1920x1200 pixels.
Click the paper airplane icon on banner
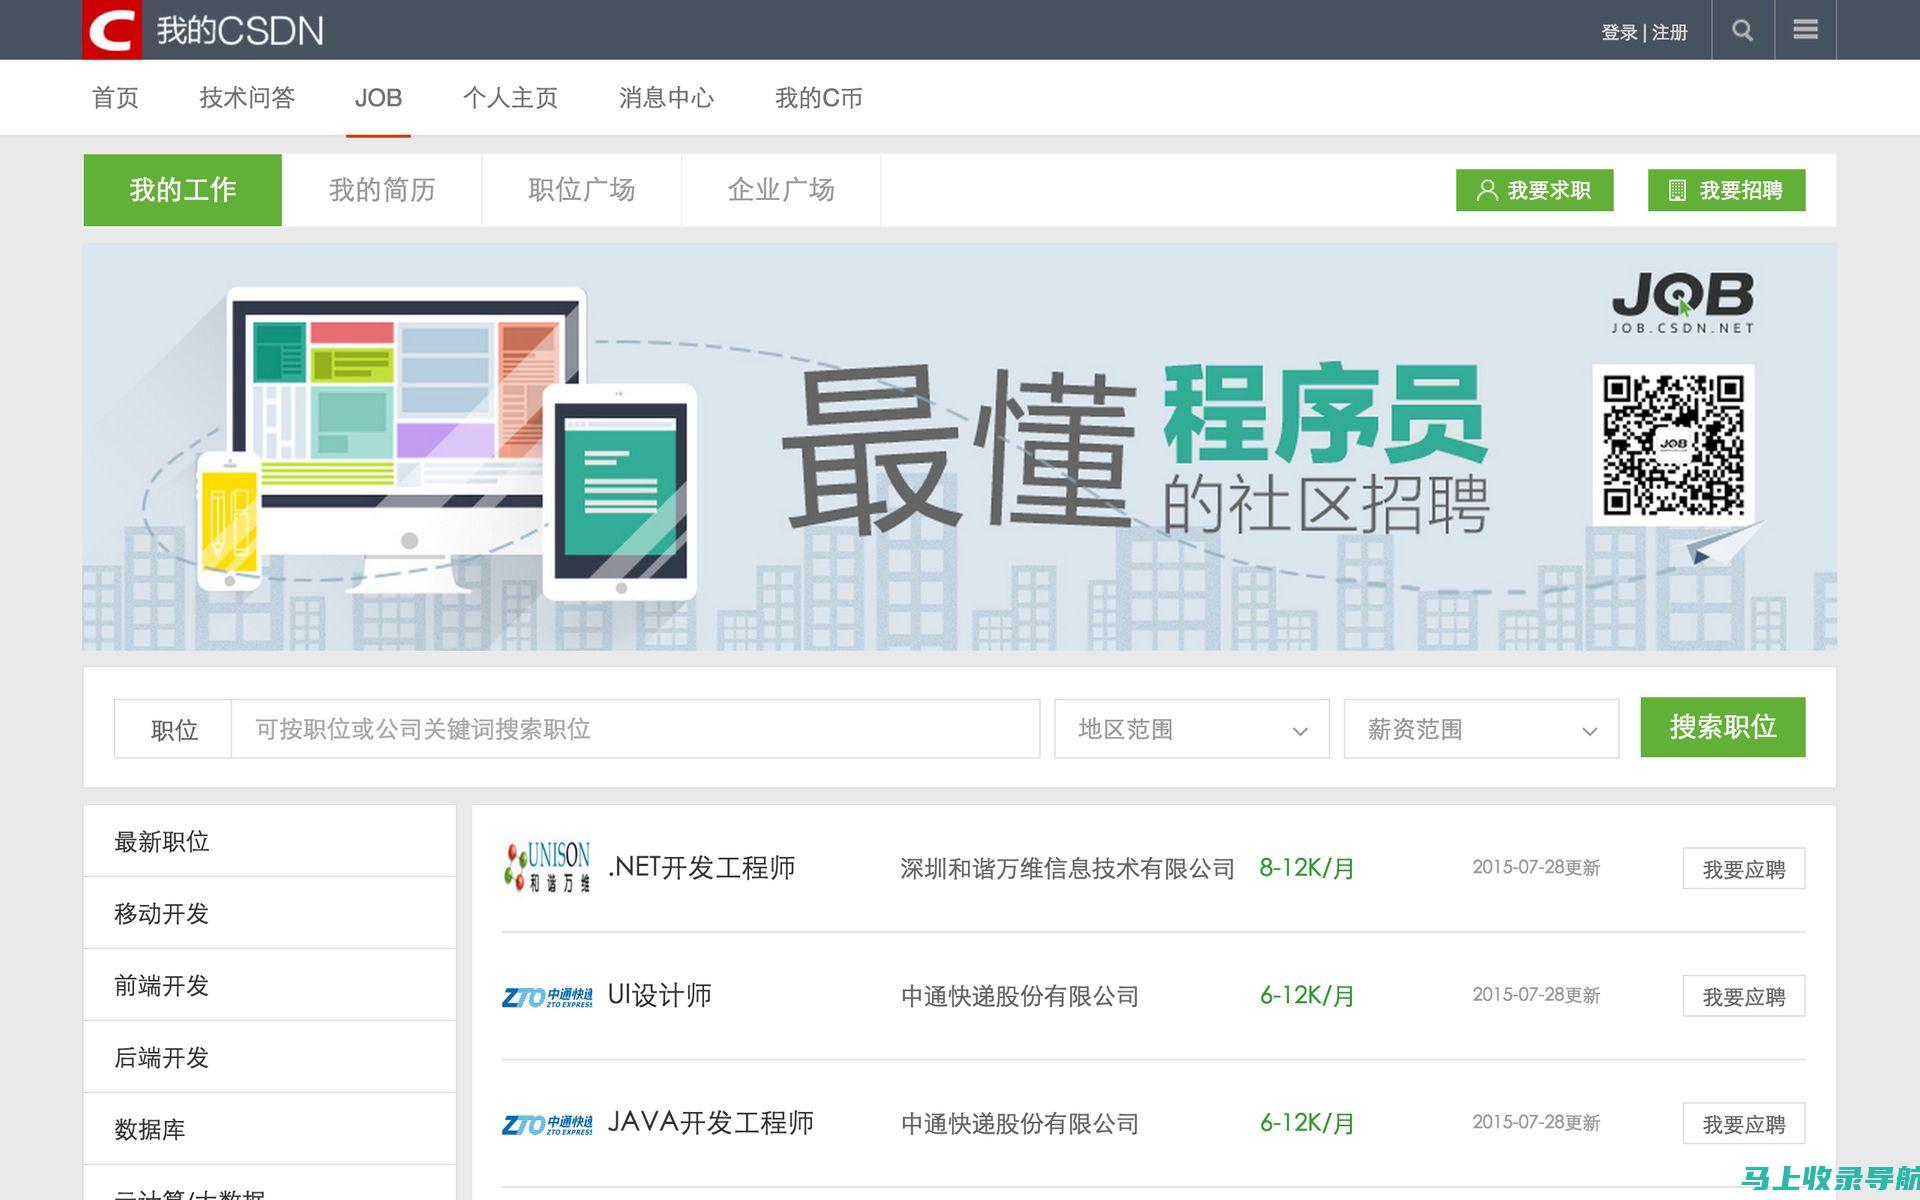click(1723, 543)
